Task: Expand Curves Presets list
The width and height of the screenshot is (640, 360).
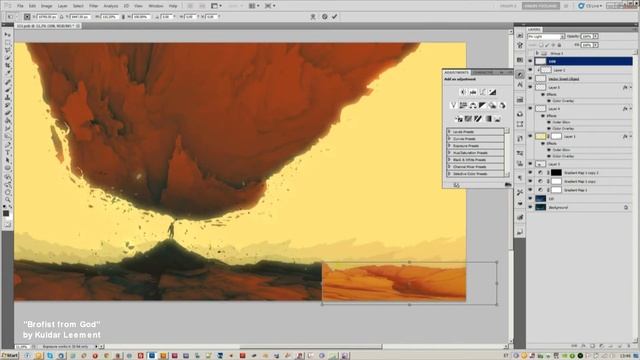Action: pos(449,139)
